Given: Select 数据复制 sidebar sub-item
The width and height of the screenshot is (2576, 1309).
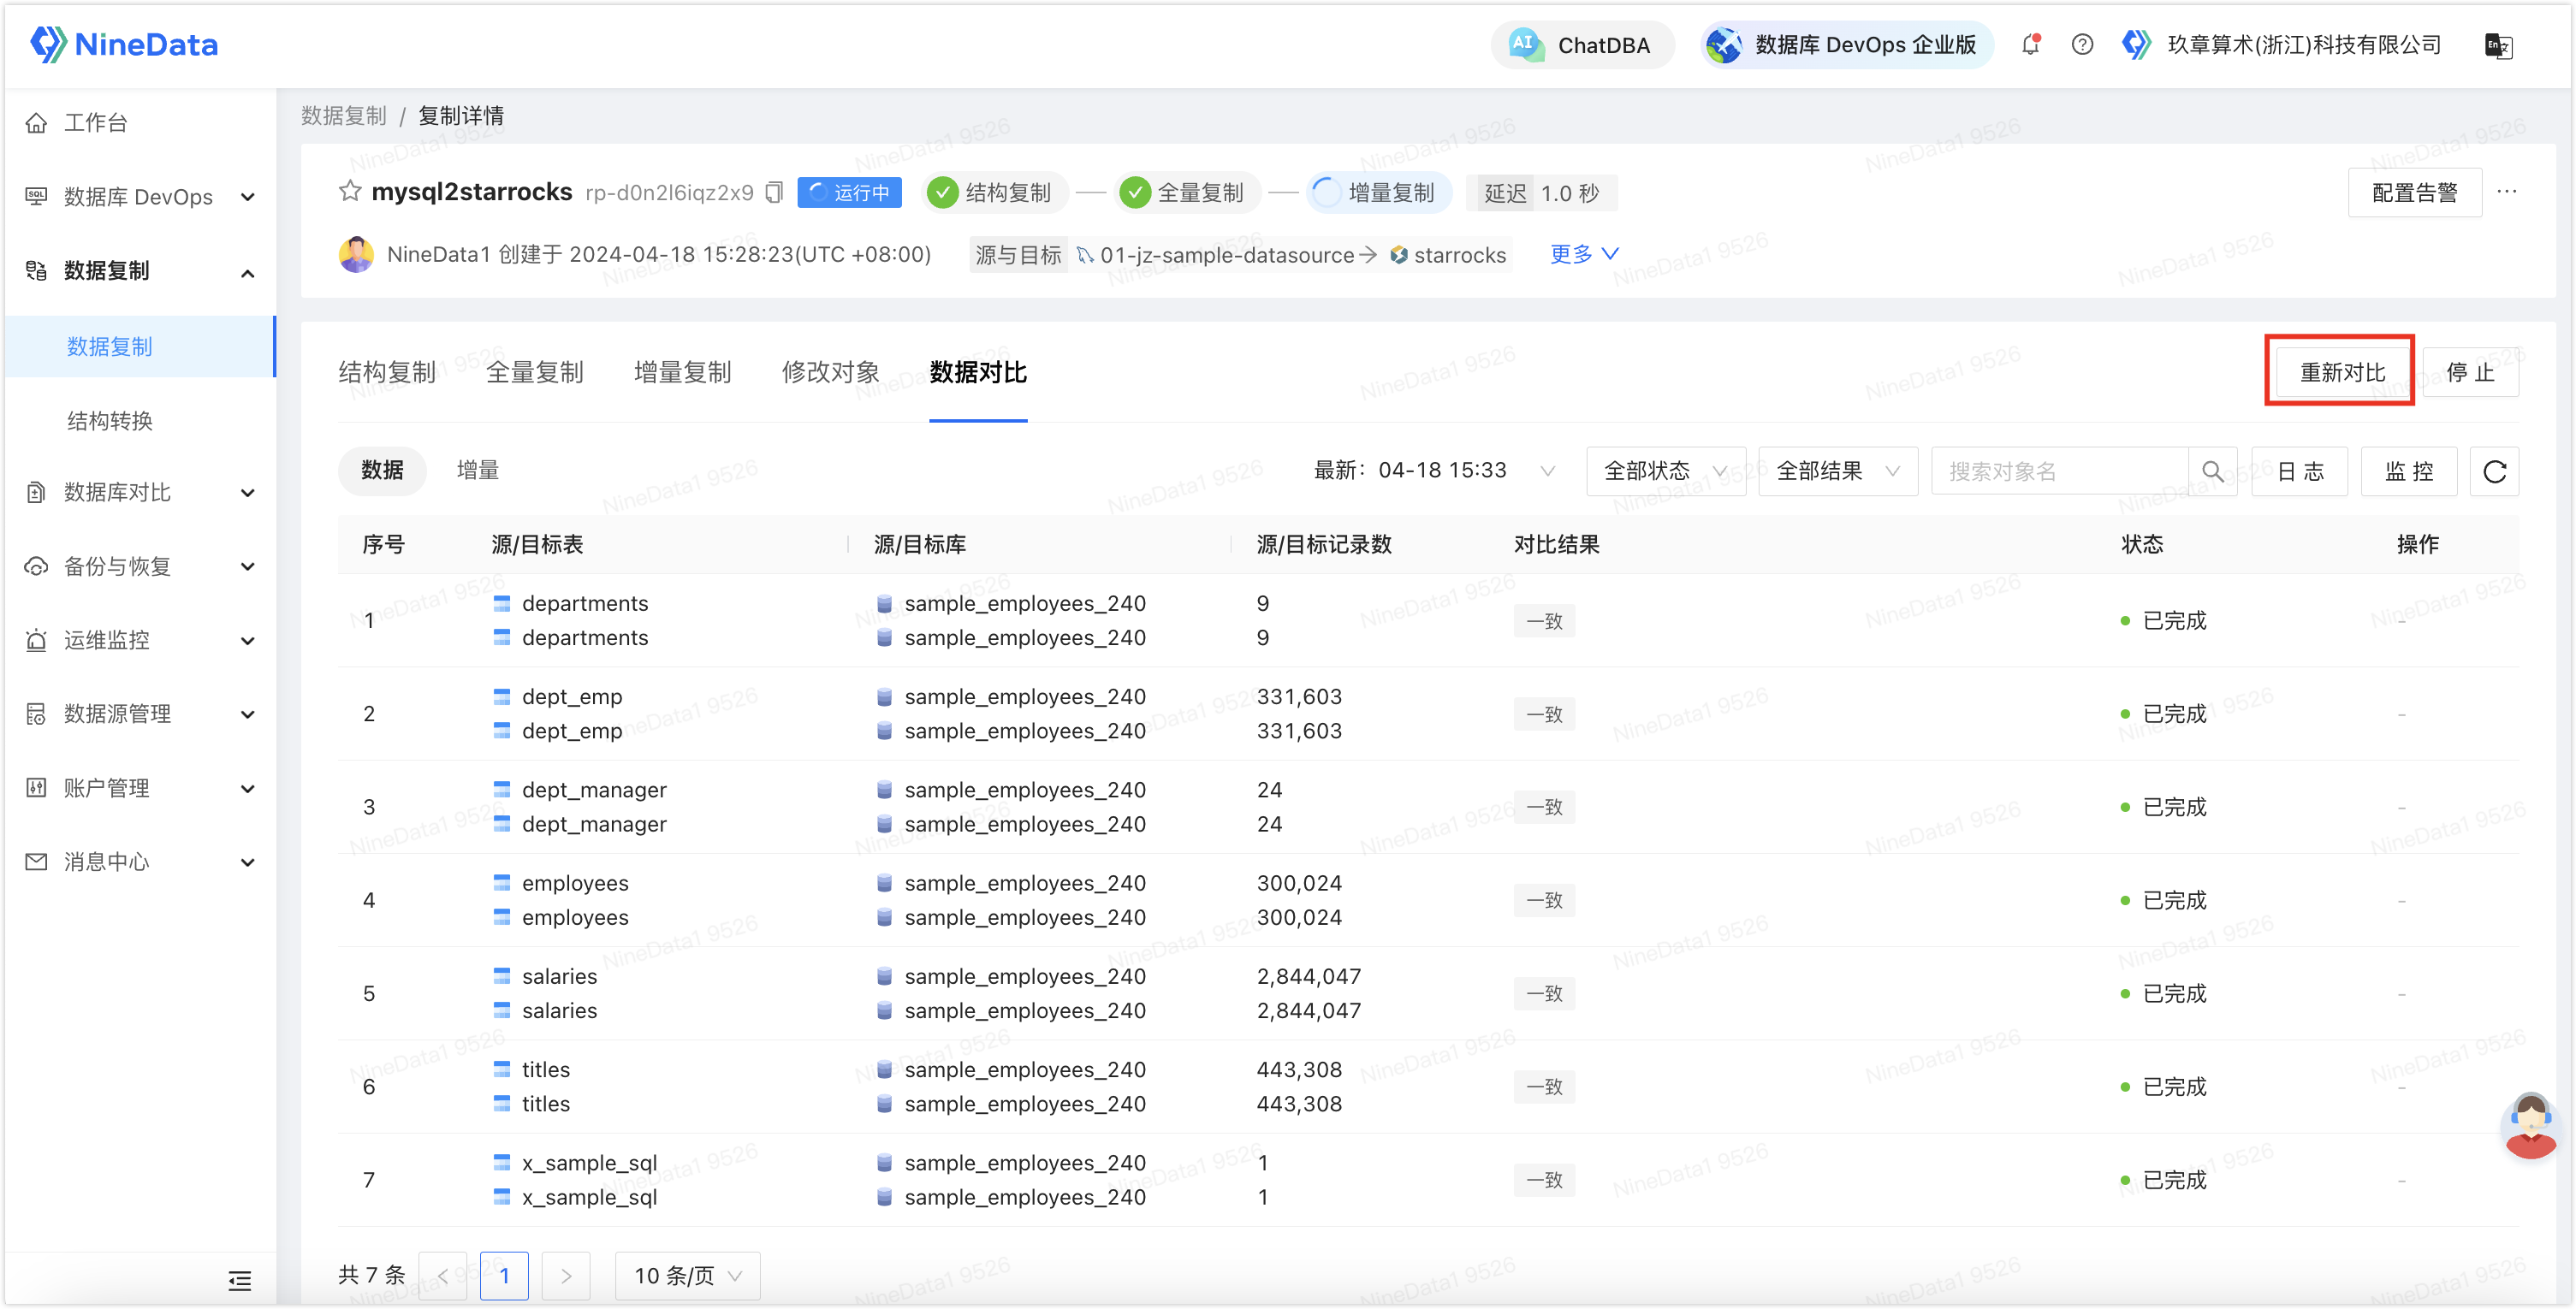Looking at the screenshot, I should (x=140, y=346).
